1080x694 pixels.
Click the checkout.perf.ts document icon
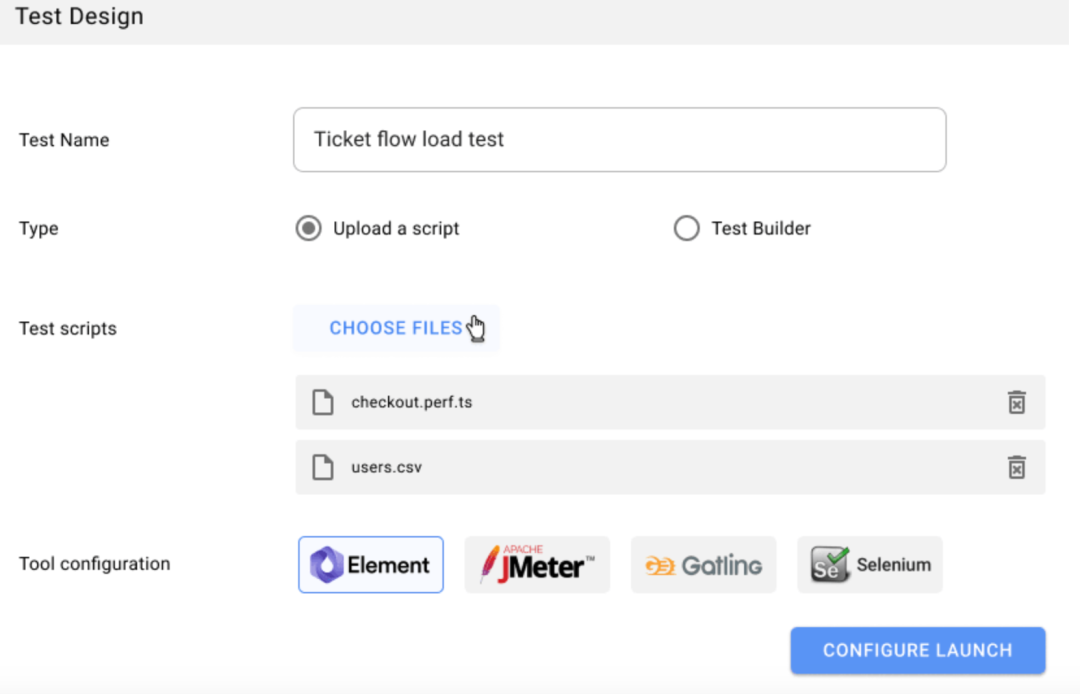(322, 403)
